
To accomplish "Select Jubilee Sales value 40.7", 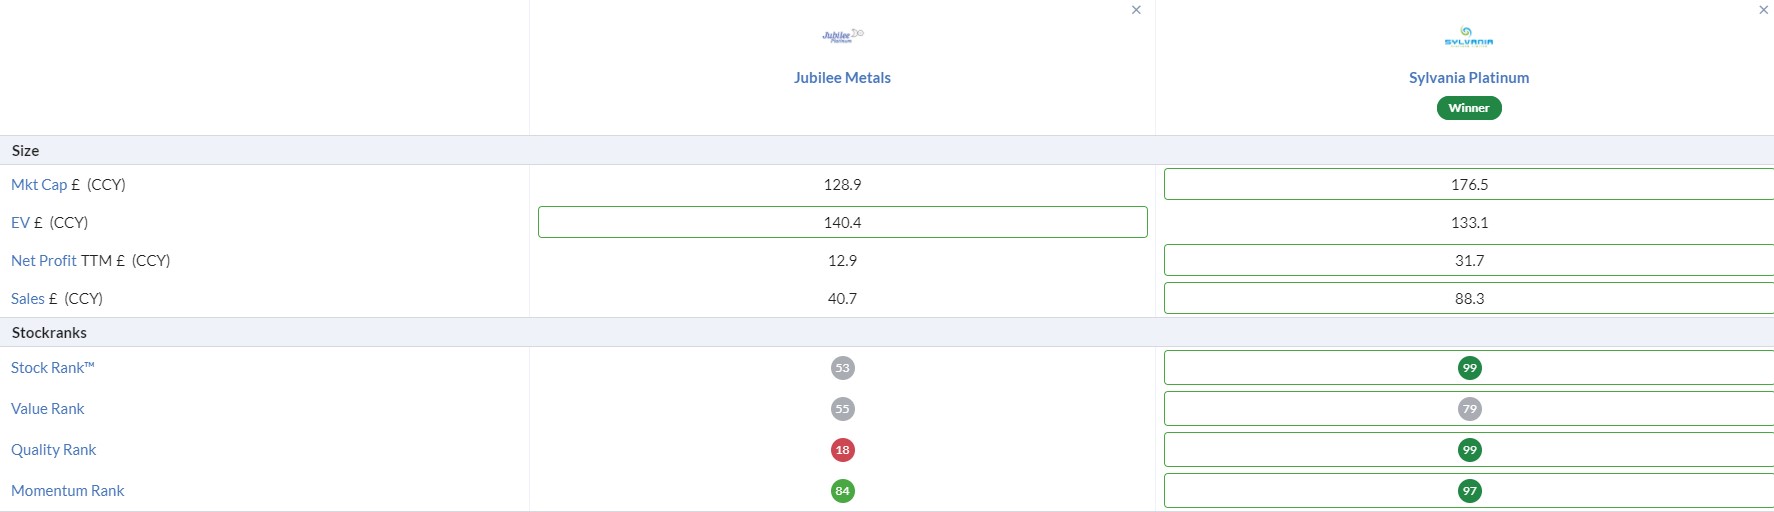I will coord(843,299).
